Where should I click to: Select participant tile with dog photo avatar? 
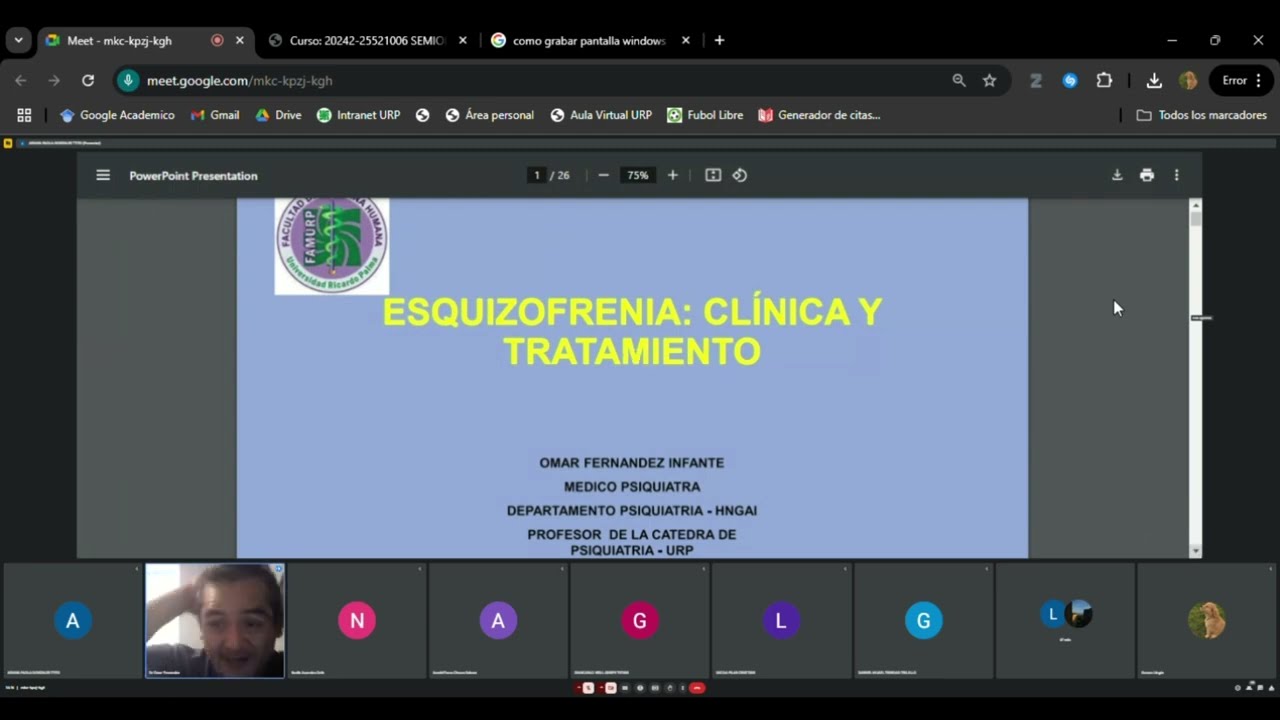coord(1207,620)
